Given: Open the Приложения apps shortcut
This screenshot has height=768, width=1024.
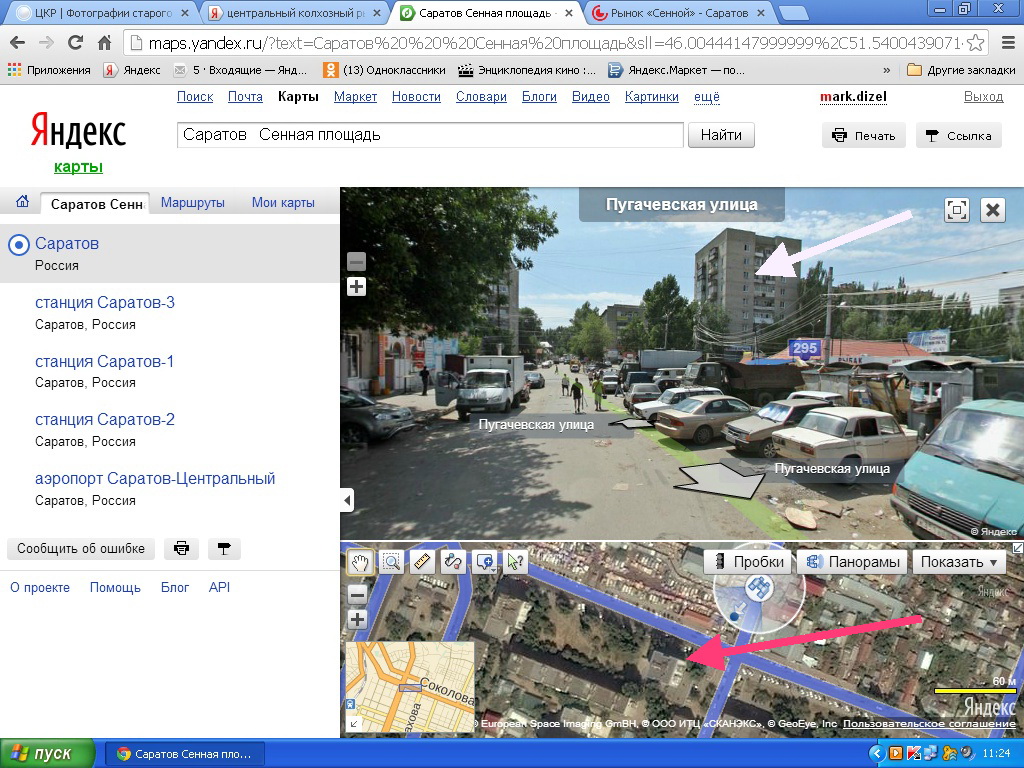Looking at the screenshot, I should coord(49,70).
